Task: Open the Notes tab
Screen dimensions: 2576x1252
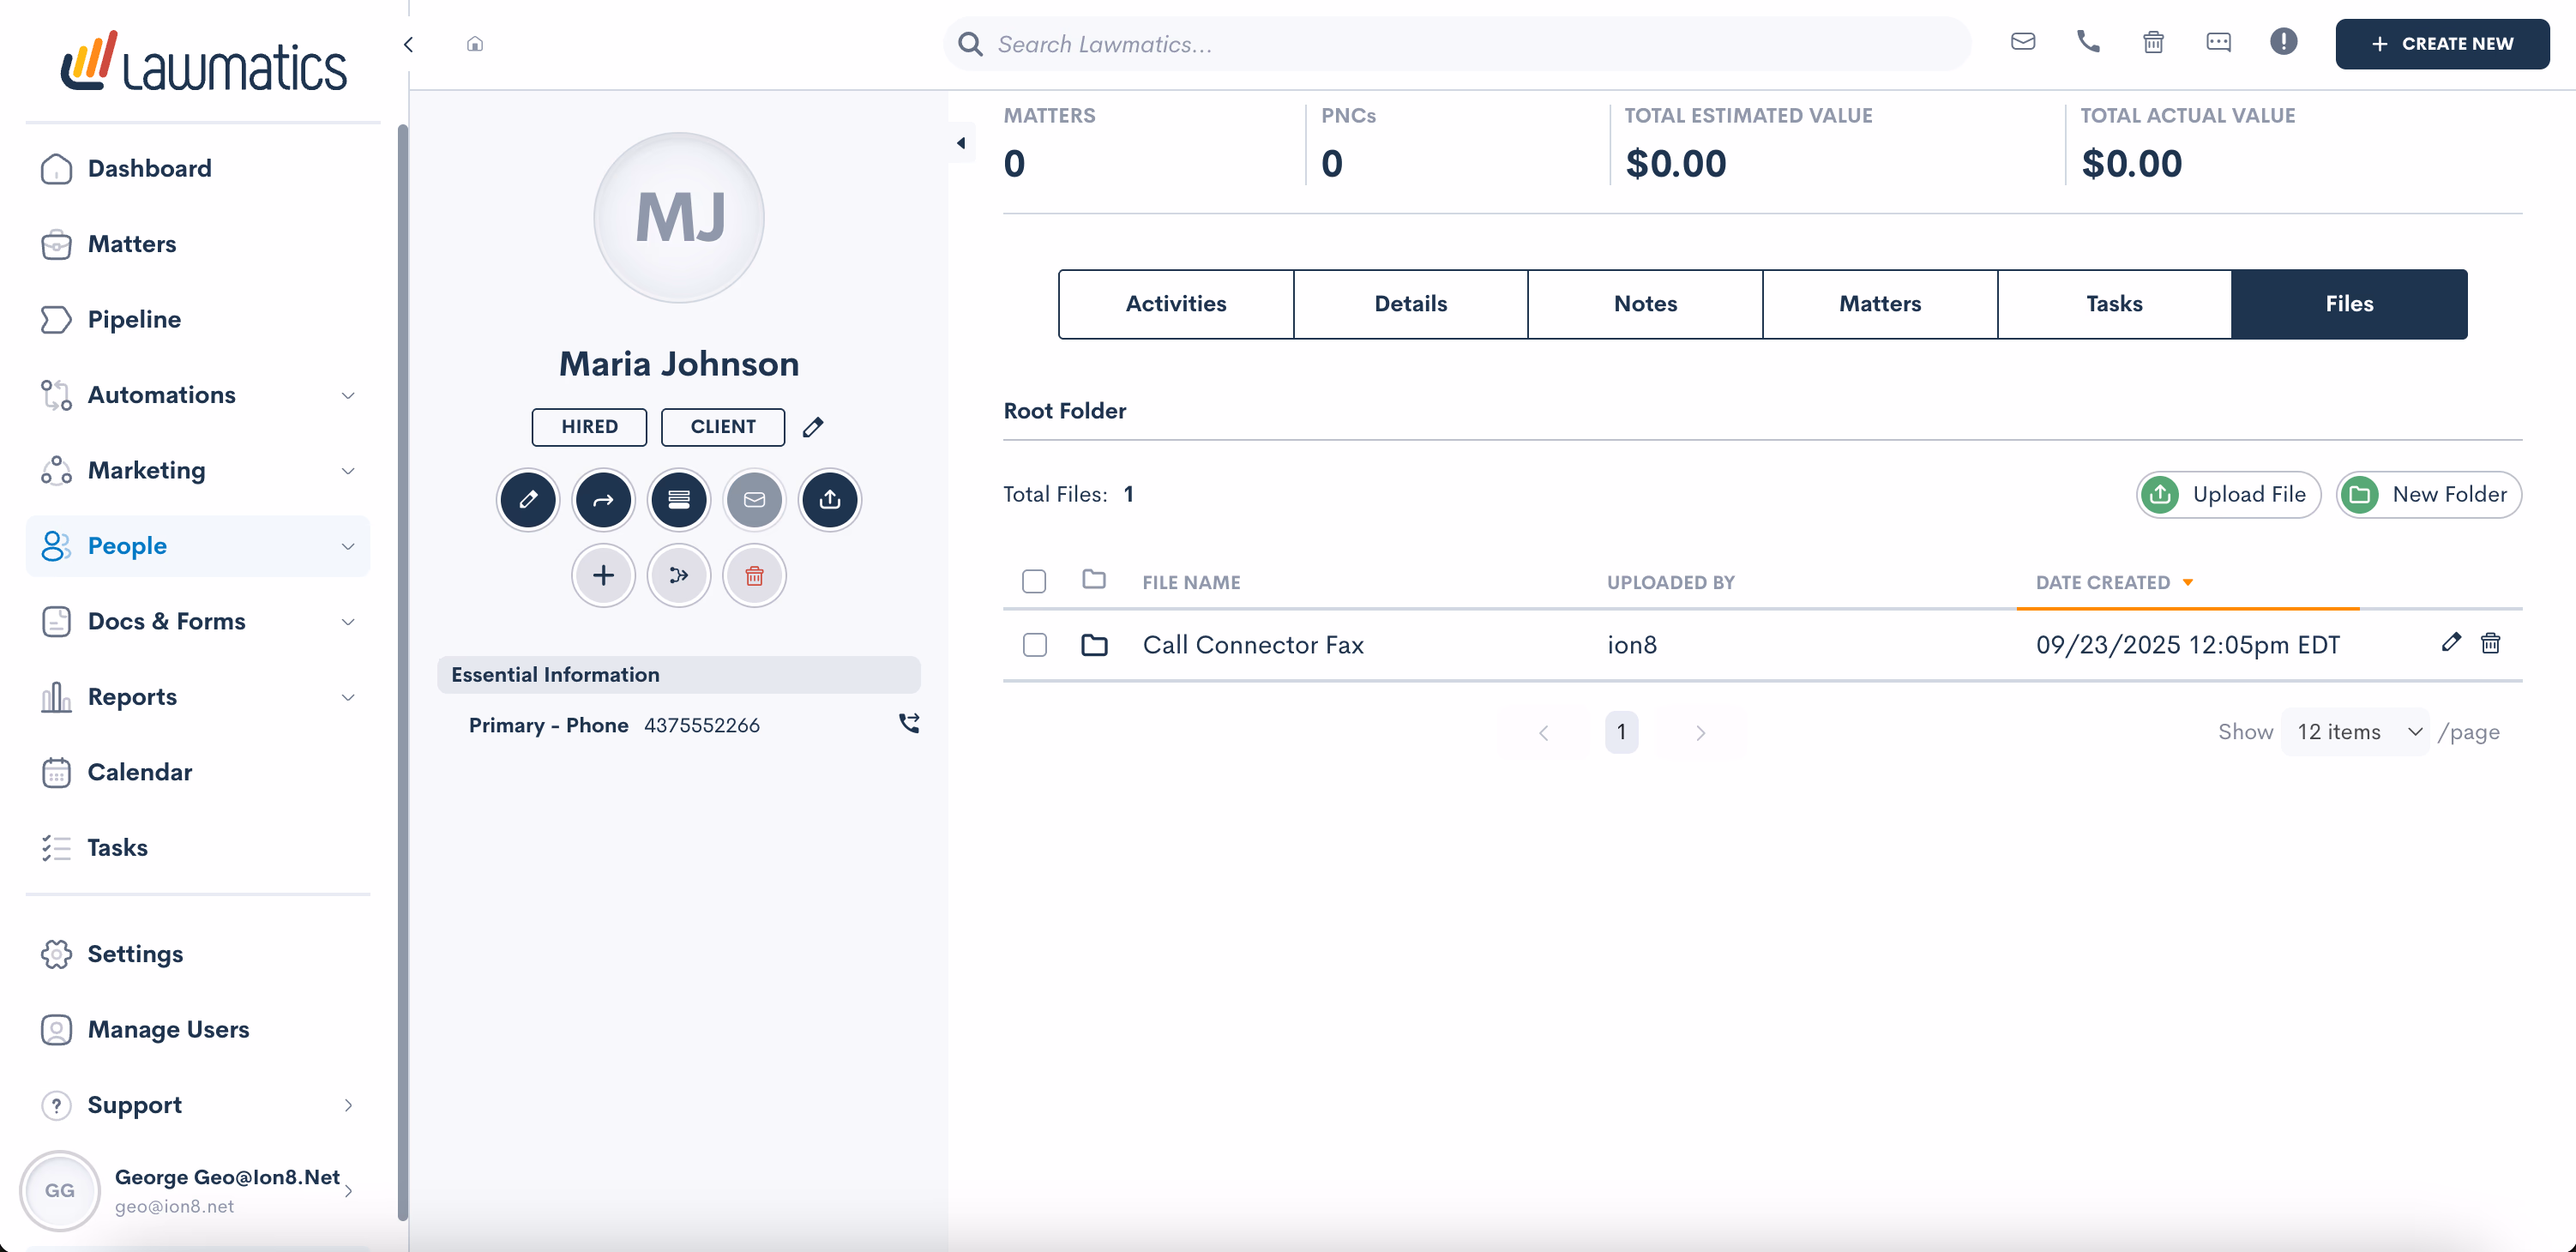Action: pos(1644,304)
